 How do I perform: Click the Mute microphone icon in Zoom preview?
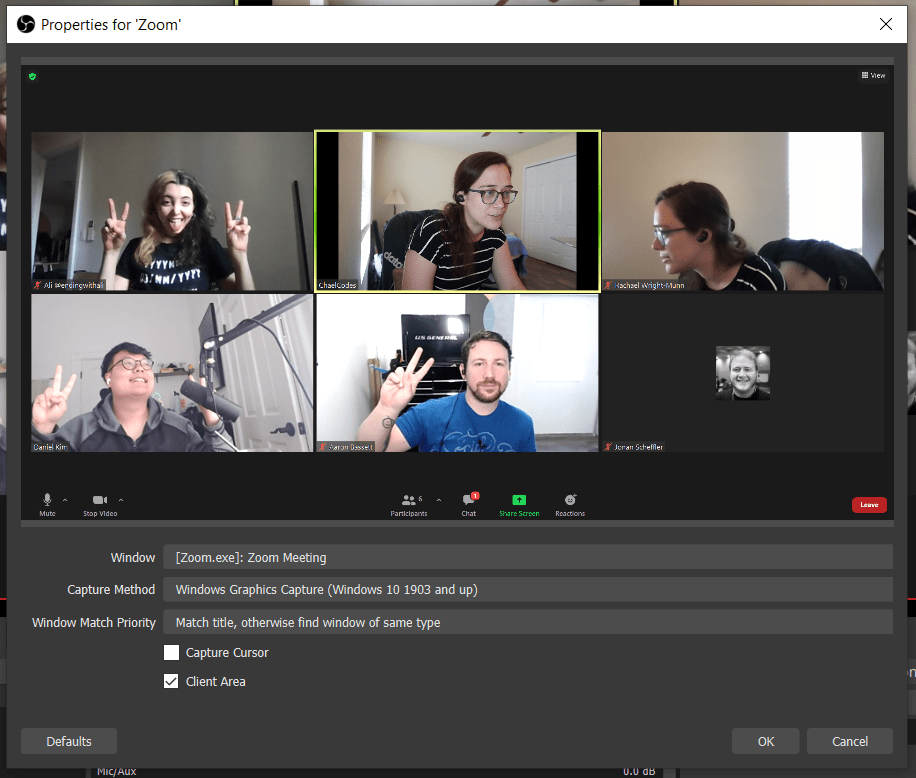[47, 500]
